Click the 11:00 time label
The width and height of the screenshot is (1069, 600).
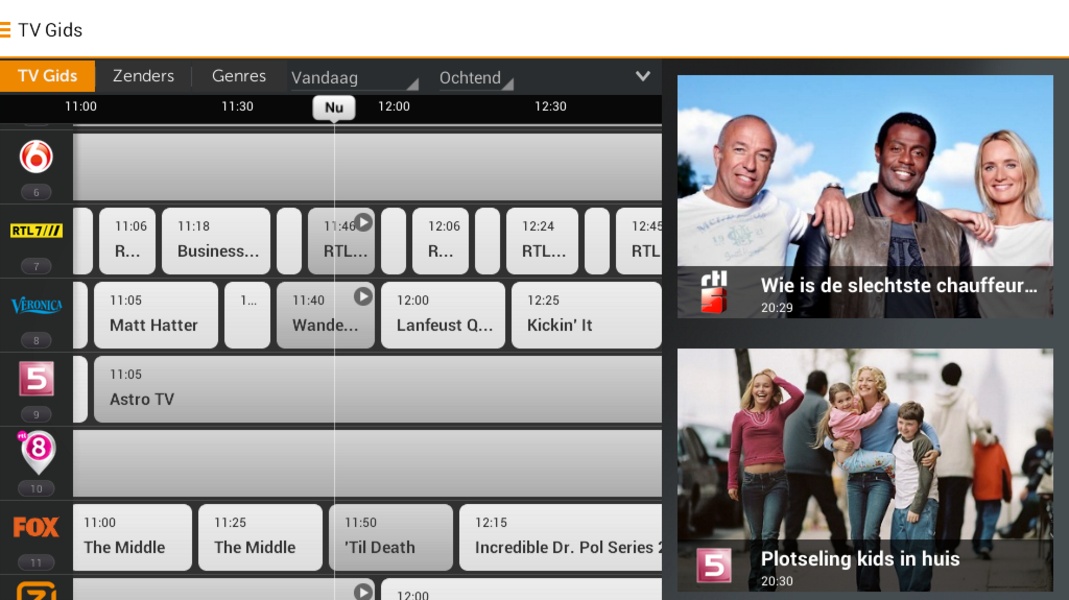pos(80,106)
